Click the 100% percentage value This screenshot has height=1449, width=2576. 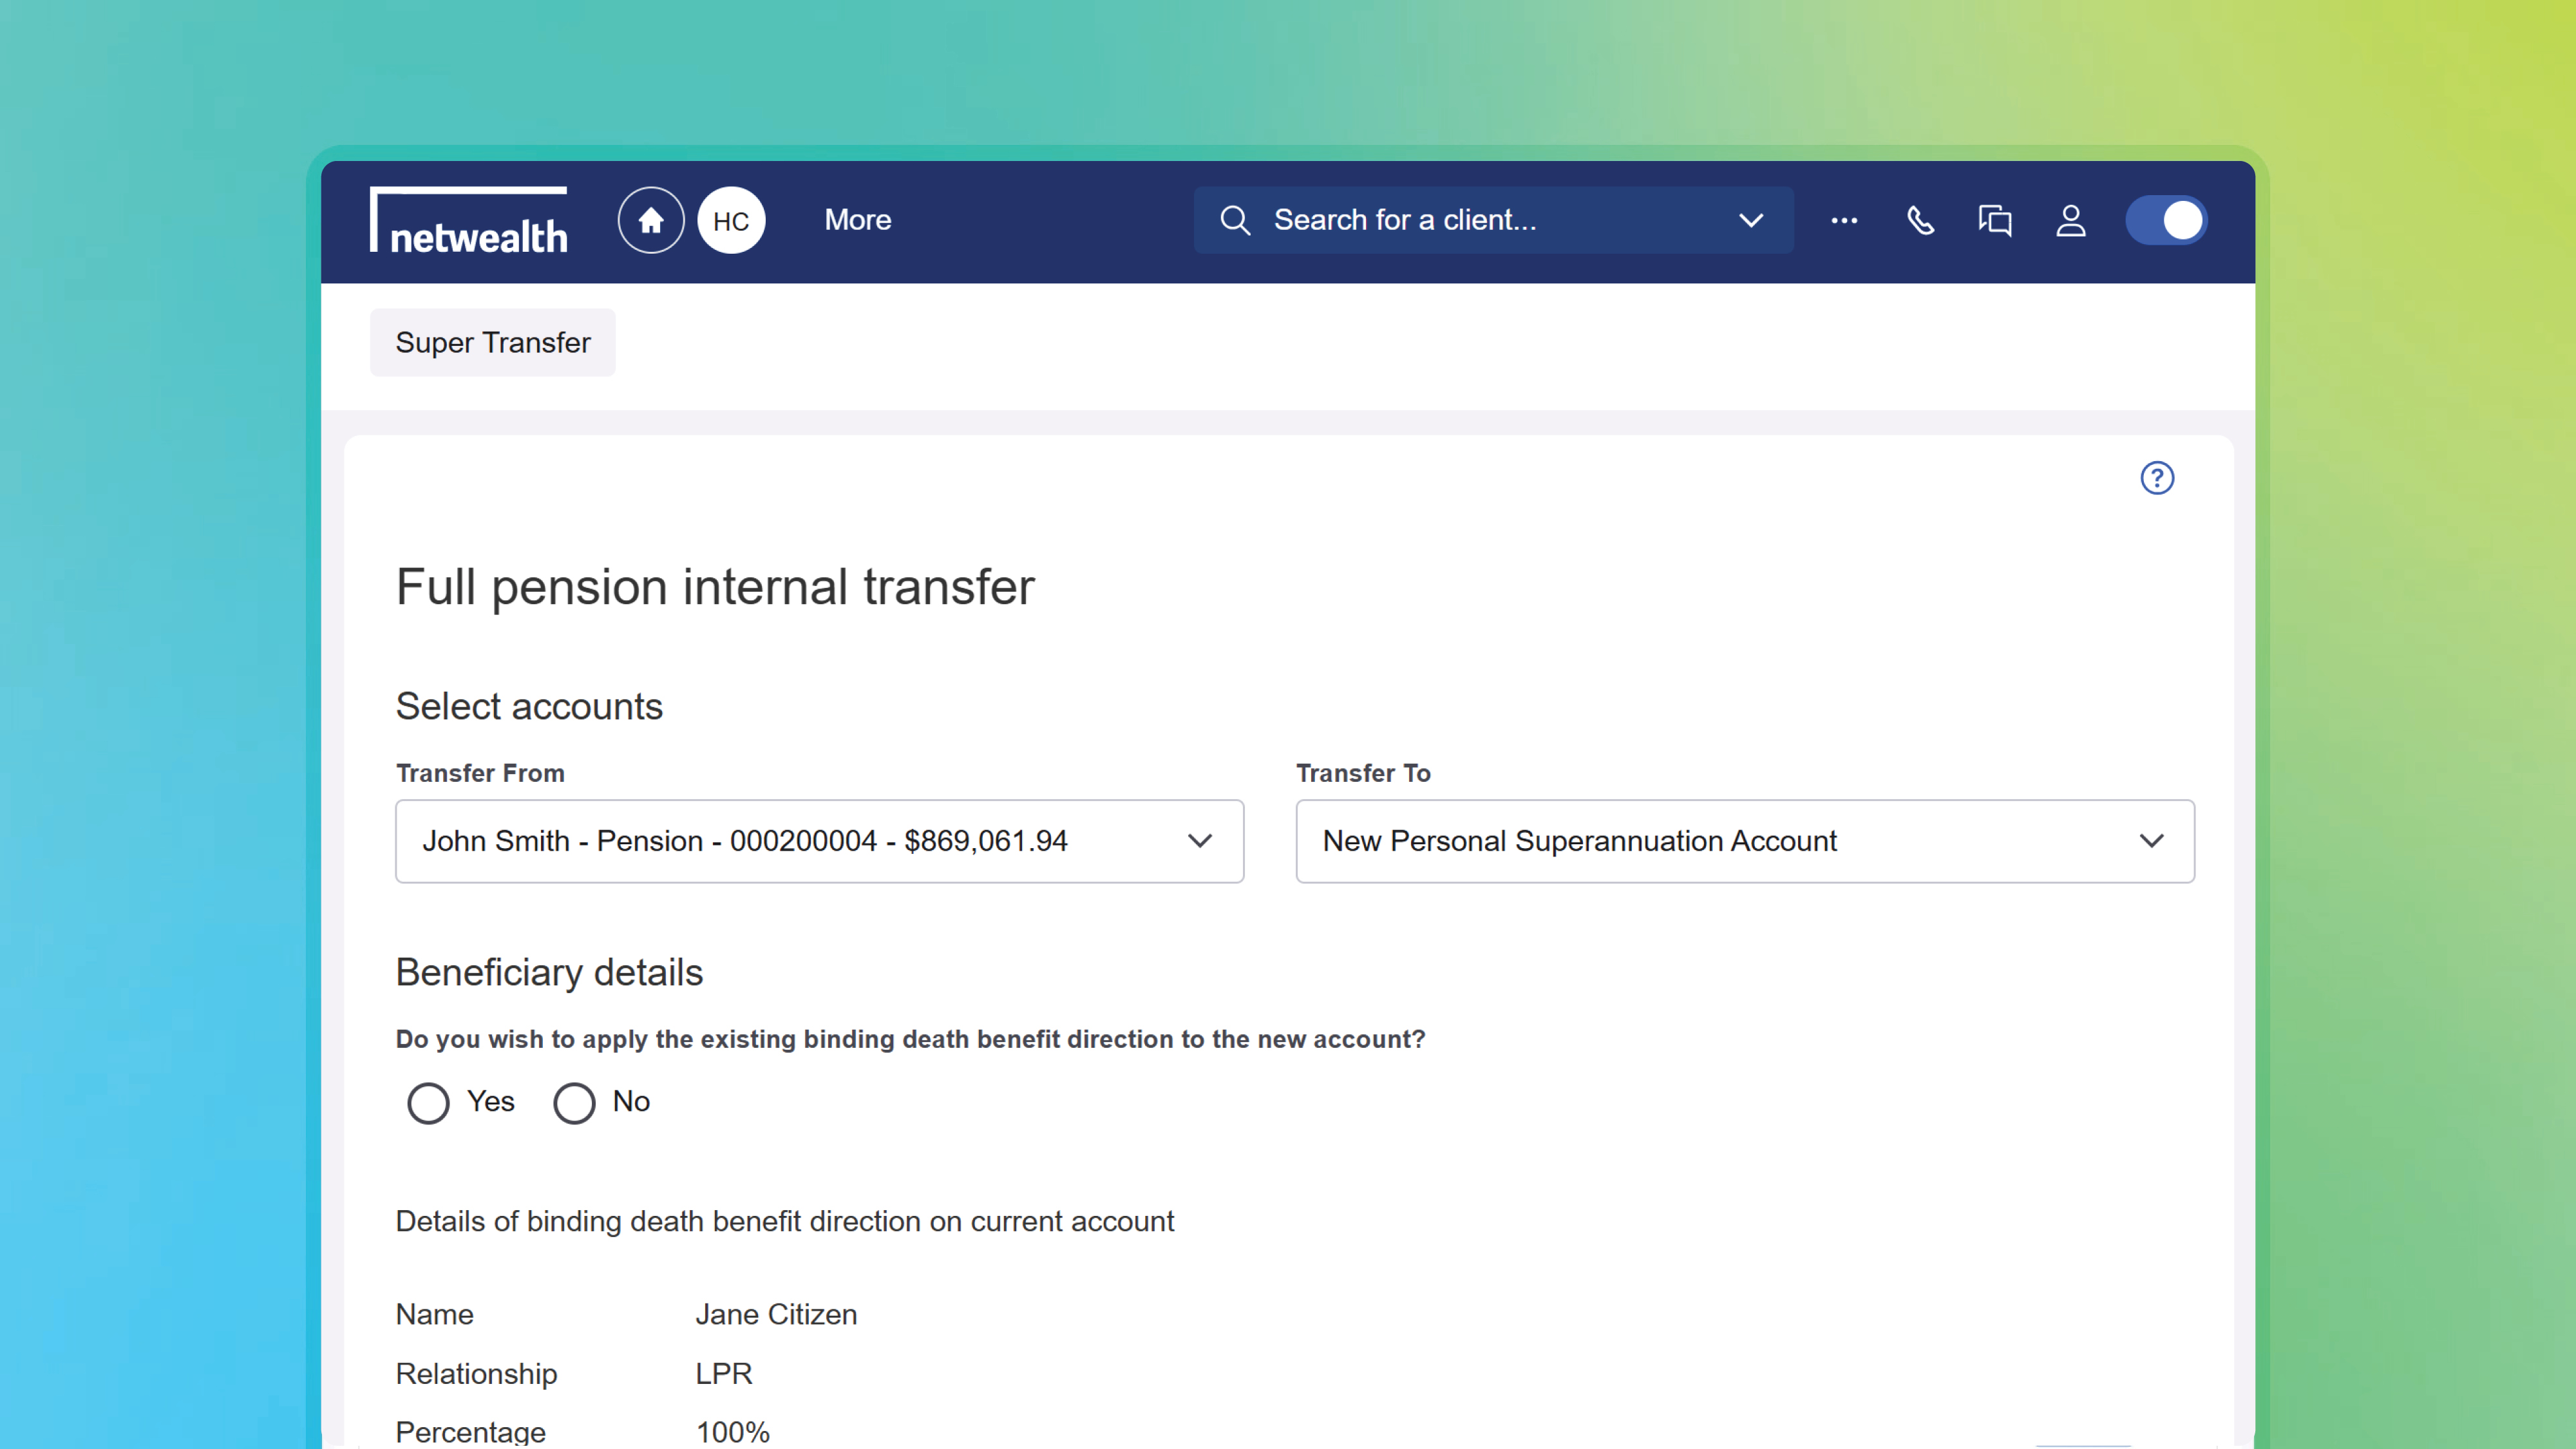[733, 1432]
